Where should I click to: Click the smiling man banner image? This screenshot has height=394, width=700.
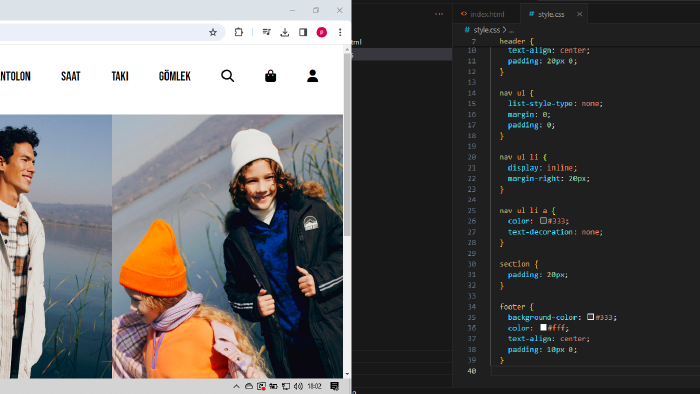tap(56, 246)
